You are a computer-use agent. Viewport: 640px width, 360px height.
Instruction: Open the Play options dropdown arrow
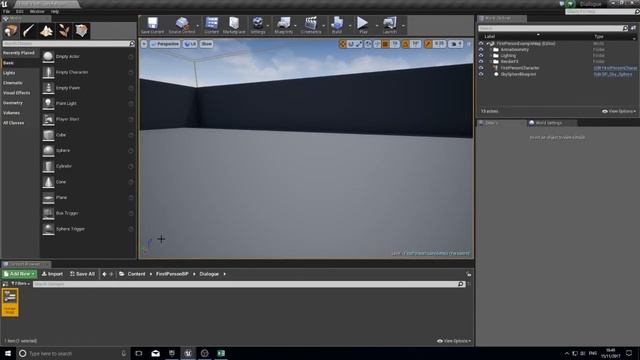click(x=377, y=26)
